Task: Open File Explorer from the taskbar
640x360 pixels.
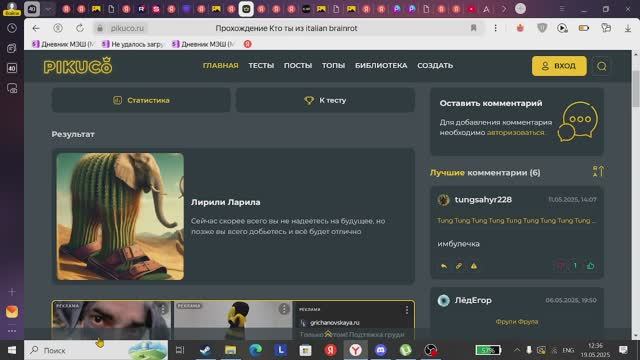Action: (x=231, y=350)
